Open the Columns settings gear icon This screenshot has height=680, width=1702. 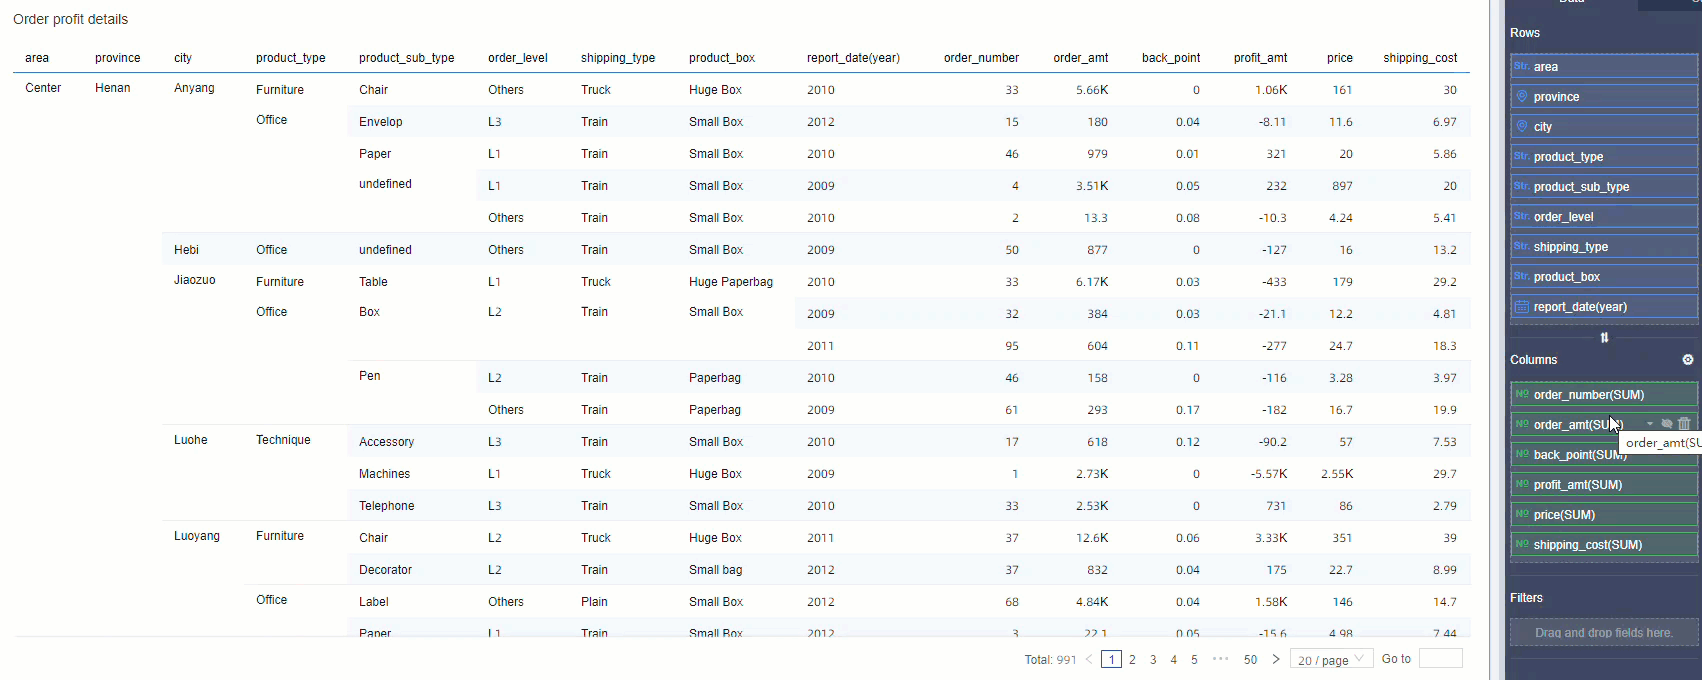tap(1688, 360)
